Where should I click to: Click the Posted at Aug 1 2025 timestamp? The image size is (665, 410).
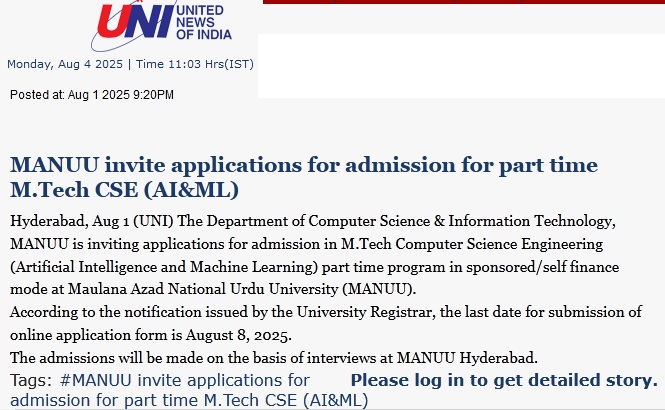(92, 95)
